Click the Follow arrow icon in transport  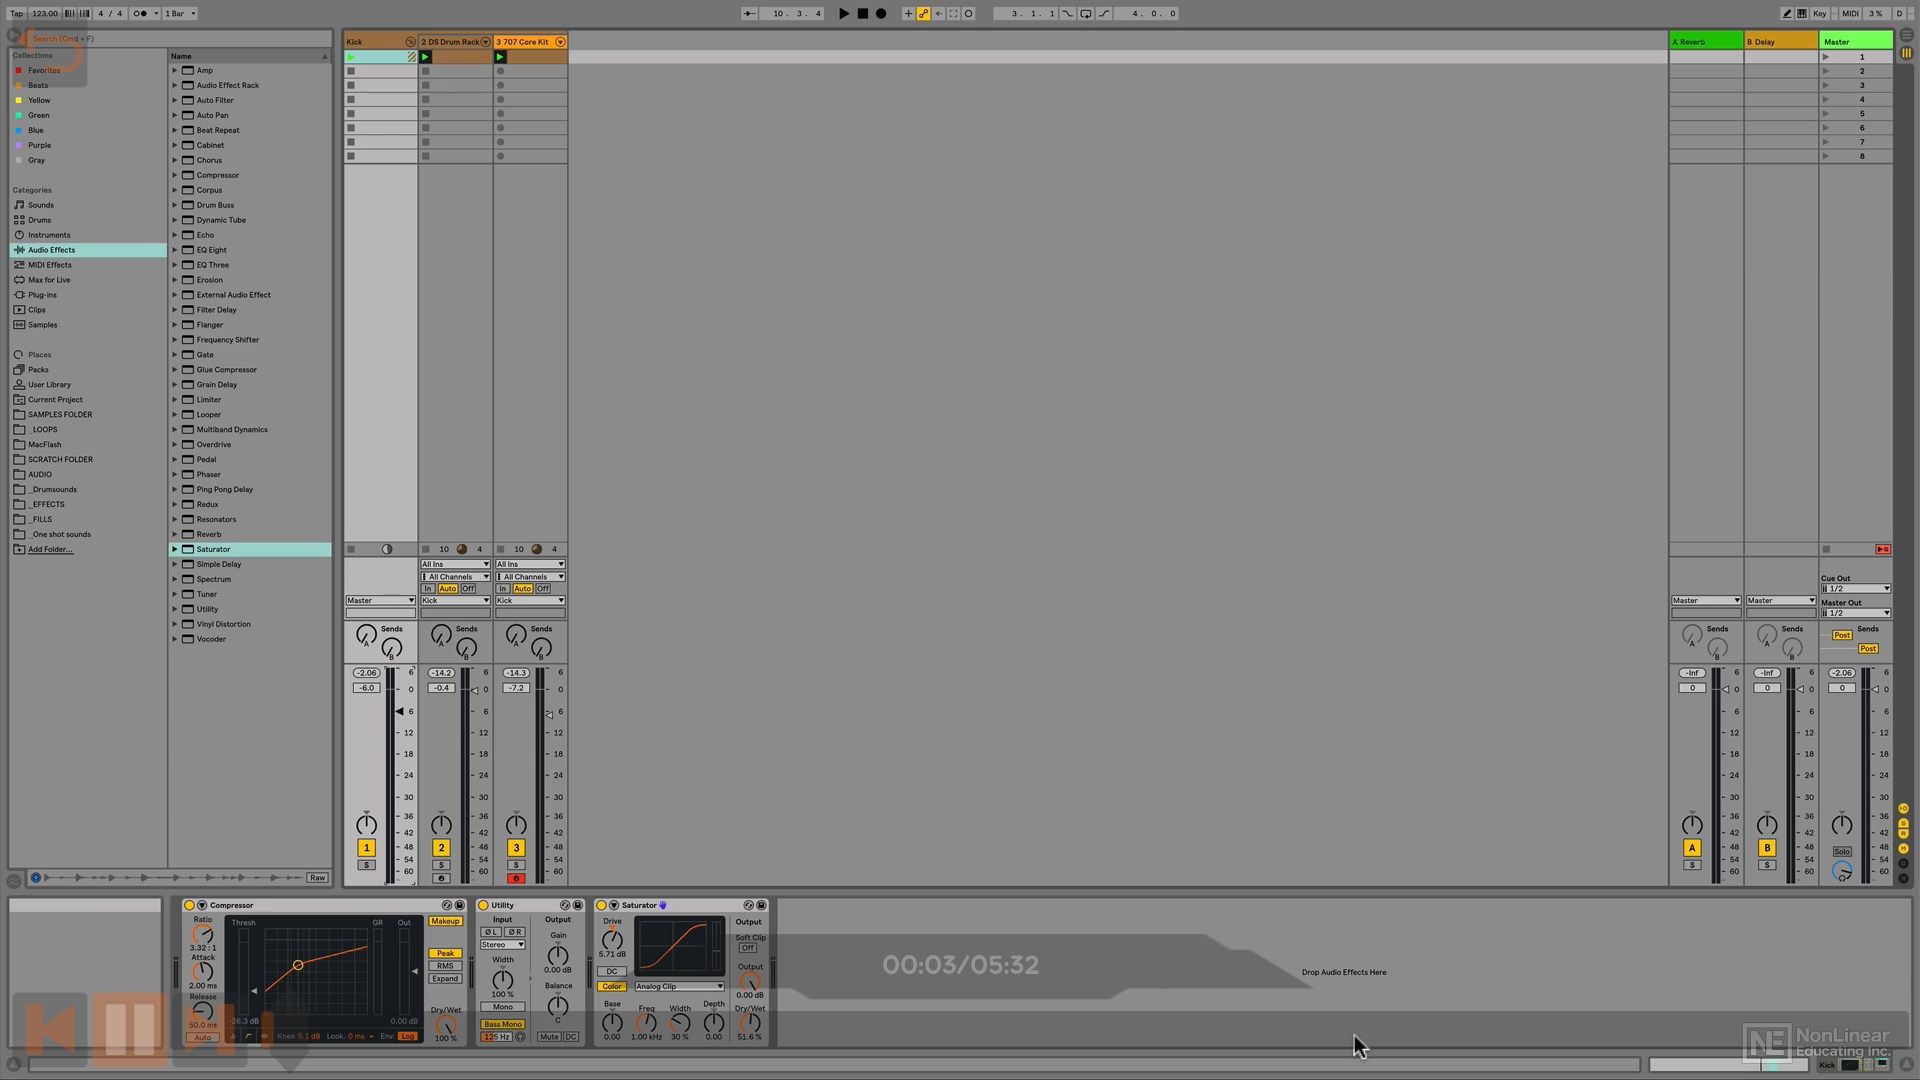pyautogui.click(x=749, y=13)
